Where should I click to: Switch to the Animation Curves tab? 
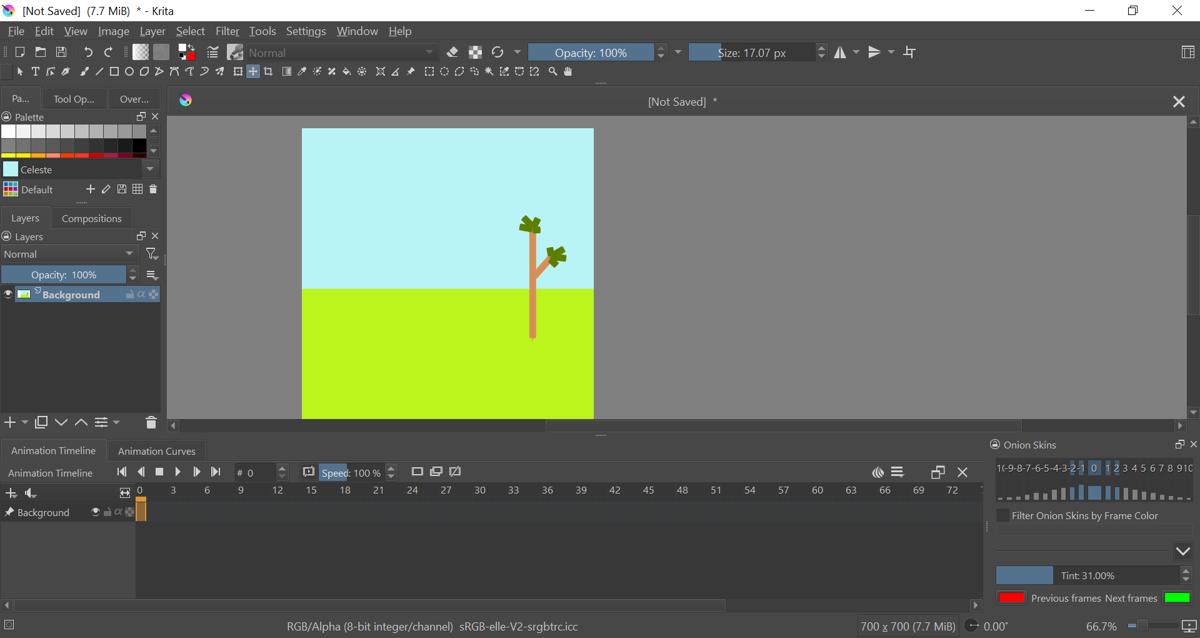click(156, 450)
